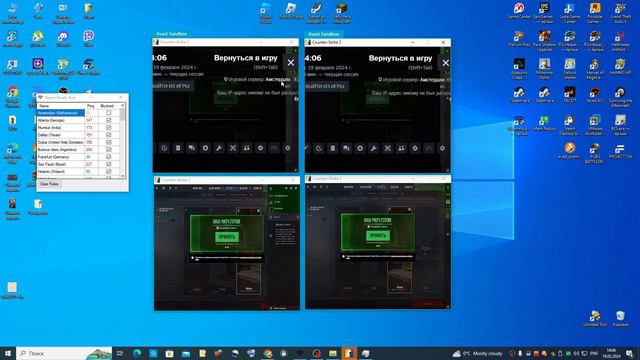Image resolution: width=640 pixels, height=360 pixels.
Task: Open Корзина recycle bin
Action: point(620,319)
